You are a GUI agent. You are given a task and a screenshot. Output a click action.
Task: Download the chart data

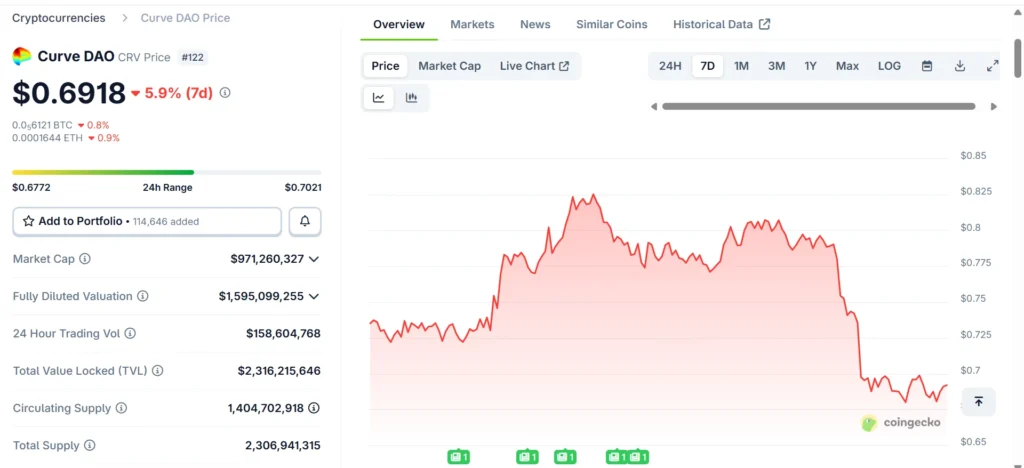[x=959, y=66]
